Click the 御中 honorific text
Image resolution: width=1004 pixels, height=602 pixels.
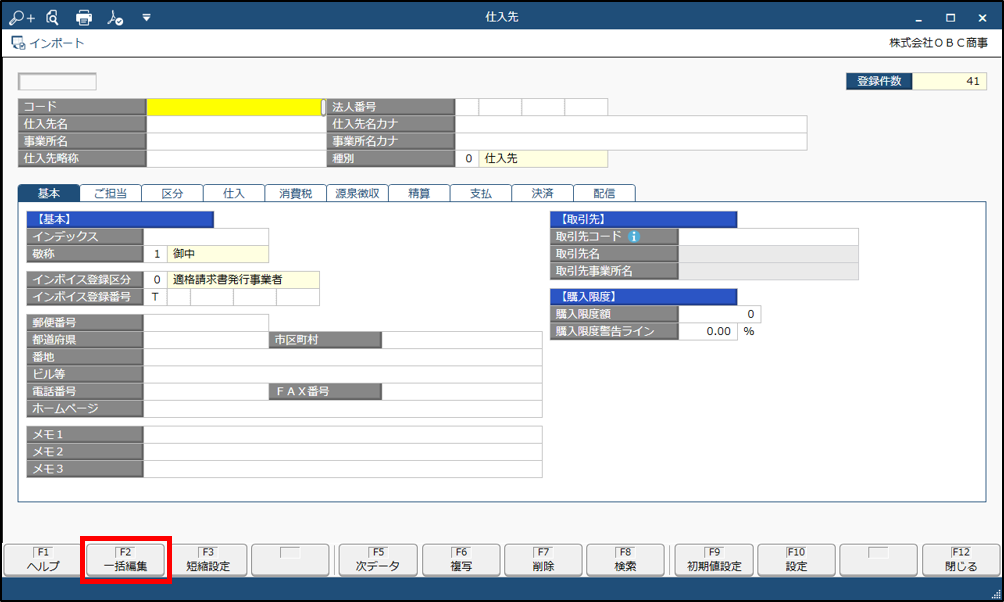[184, 254]
